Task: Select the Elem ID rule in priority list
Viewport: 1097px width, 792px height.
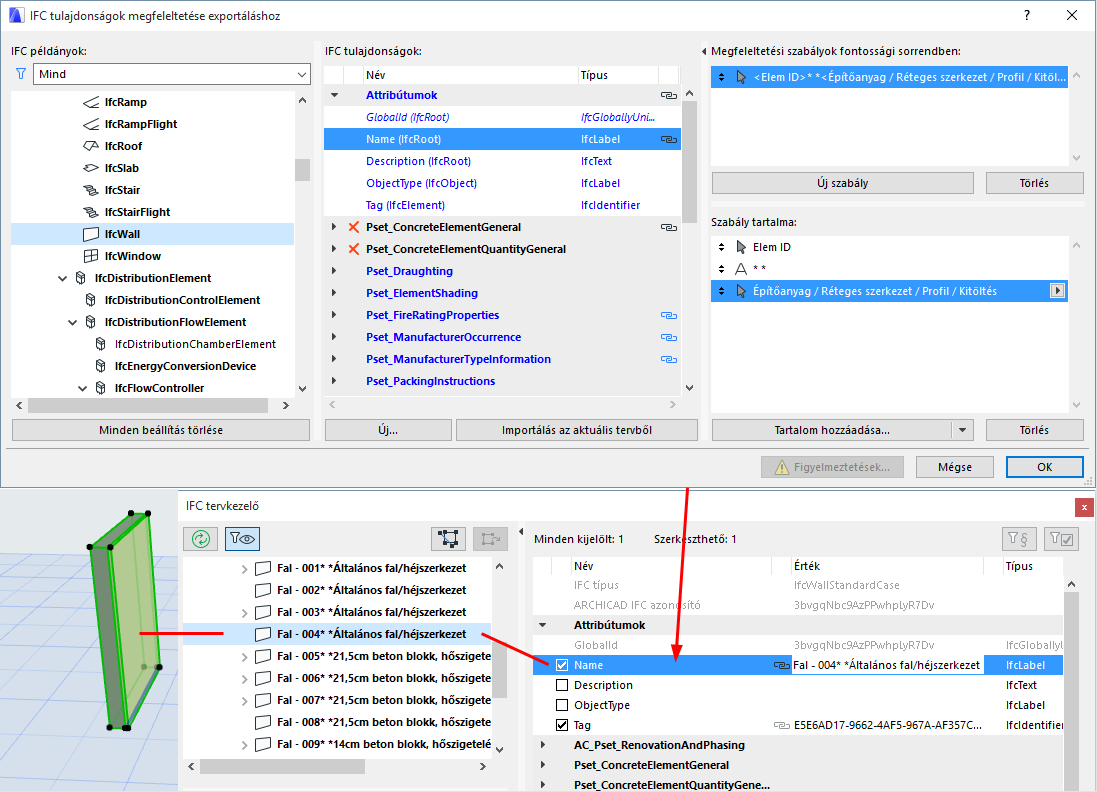Action: click(889, 77)
